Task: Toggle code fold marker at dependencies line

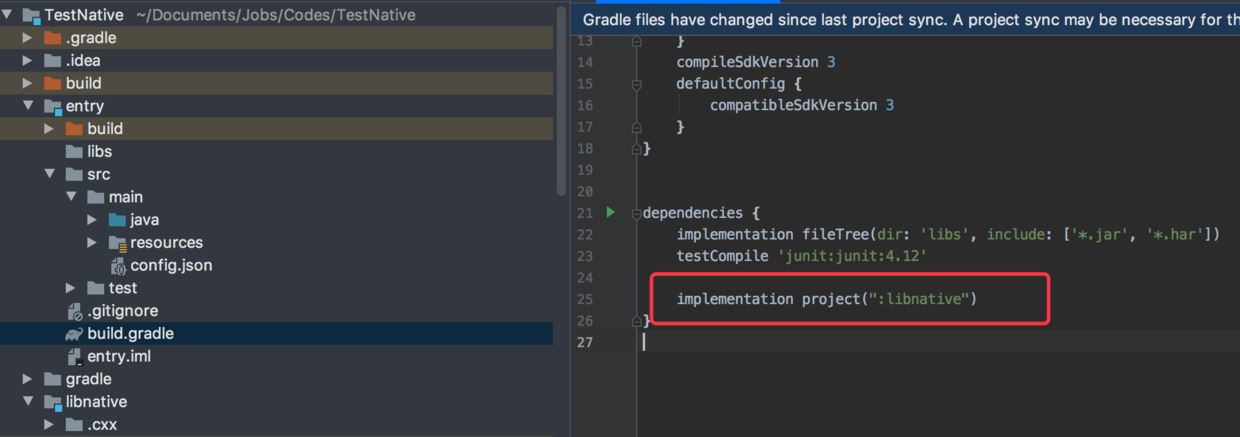Action: point(636,213)
